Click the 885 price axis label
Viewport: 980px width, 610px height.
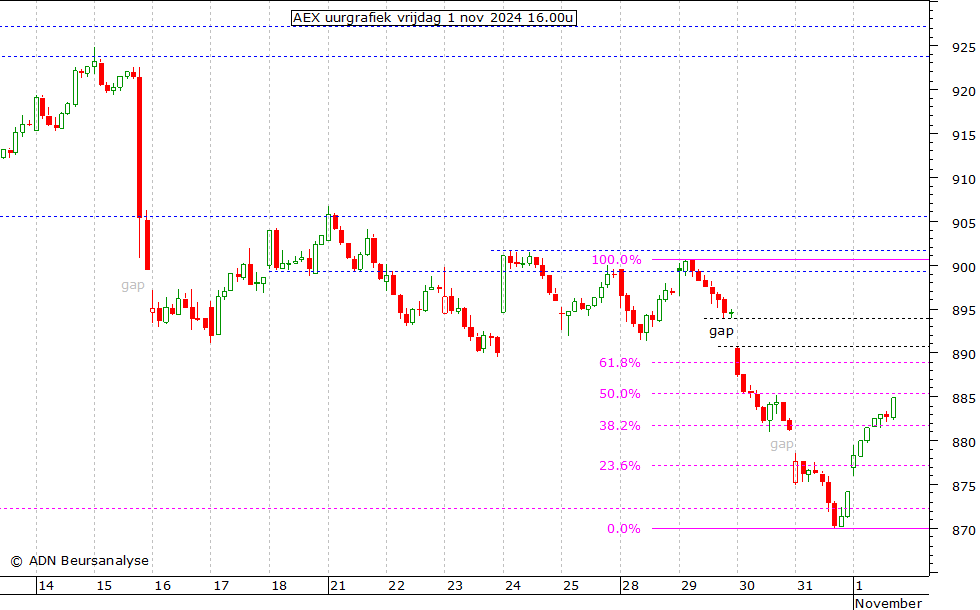click(x=963, y=398)
